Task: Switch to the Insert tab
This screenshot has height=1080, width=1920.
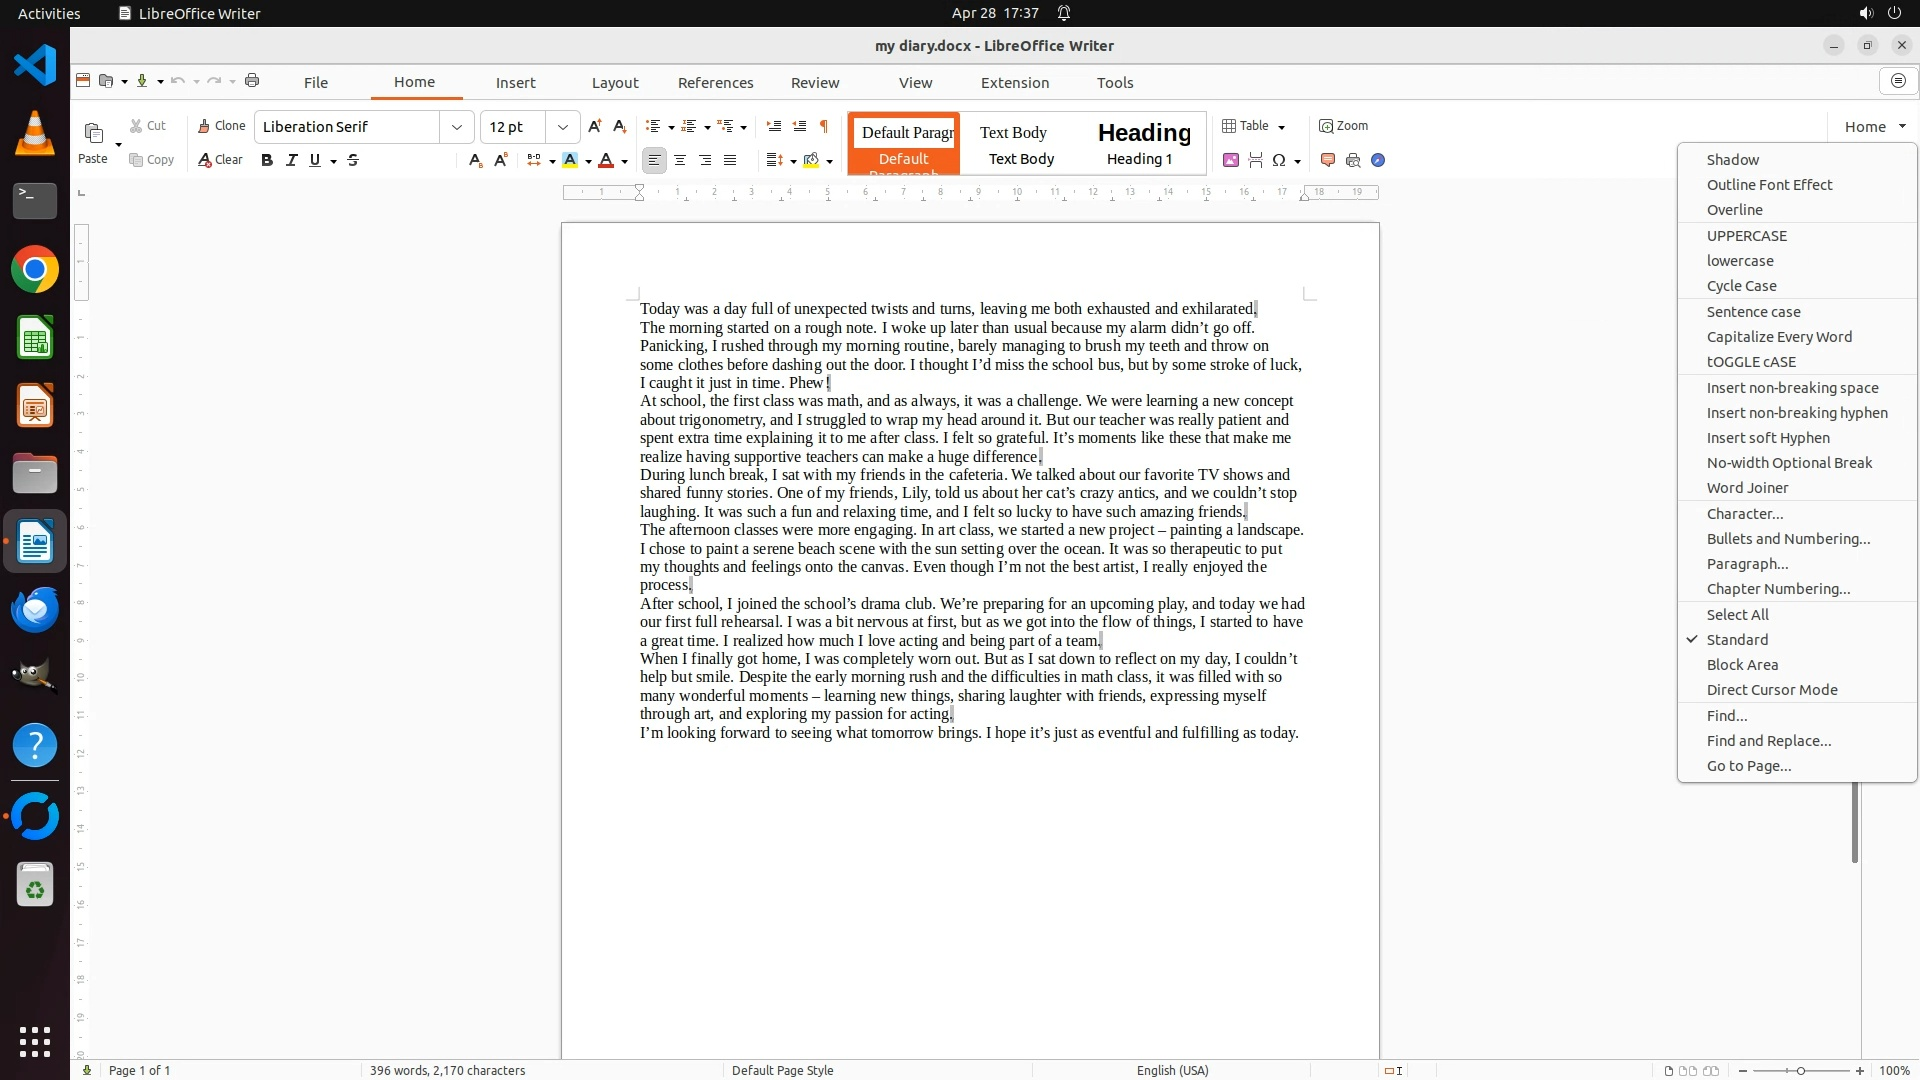Action: click(x=515, y=83)
